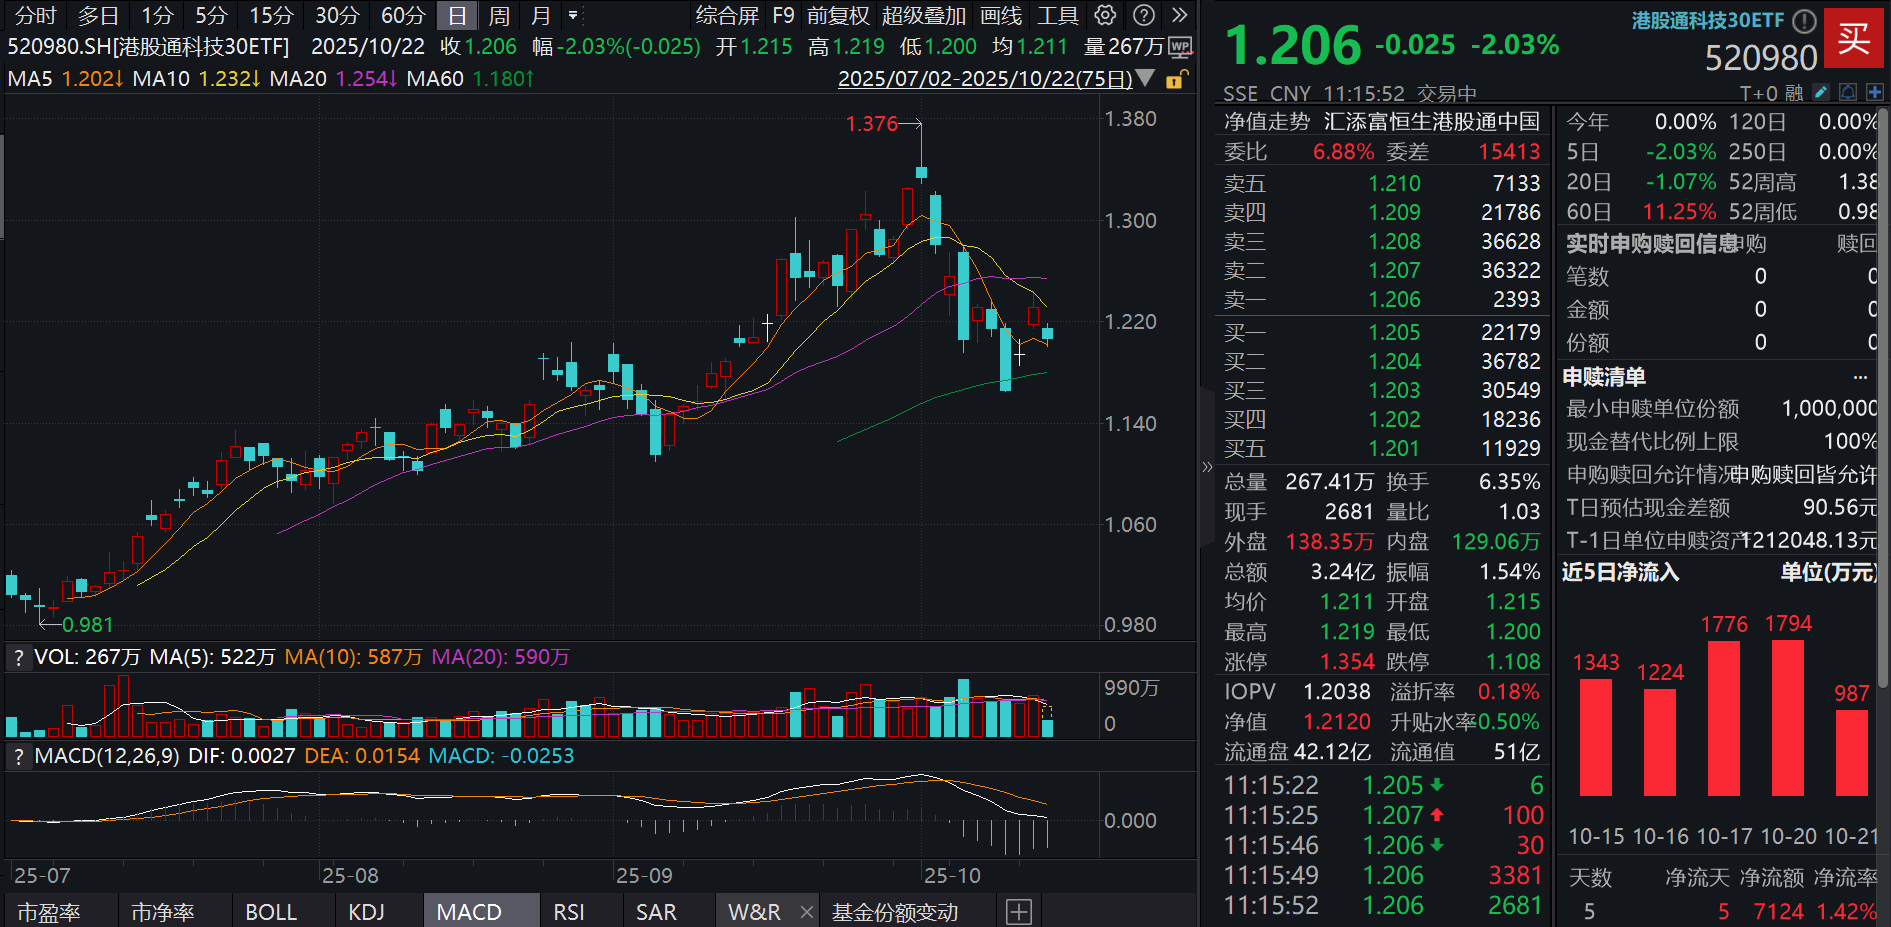
Task: Click the ? icon next to VOL indicator
Action: point(17,657)
